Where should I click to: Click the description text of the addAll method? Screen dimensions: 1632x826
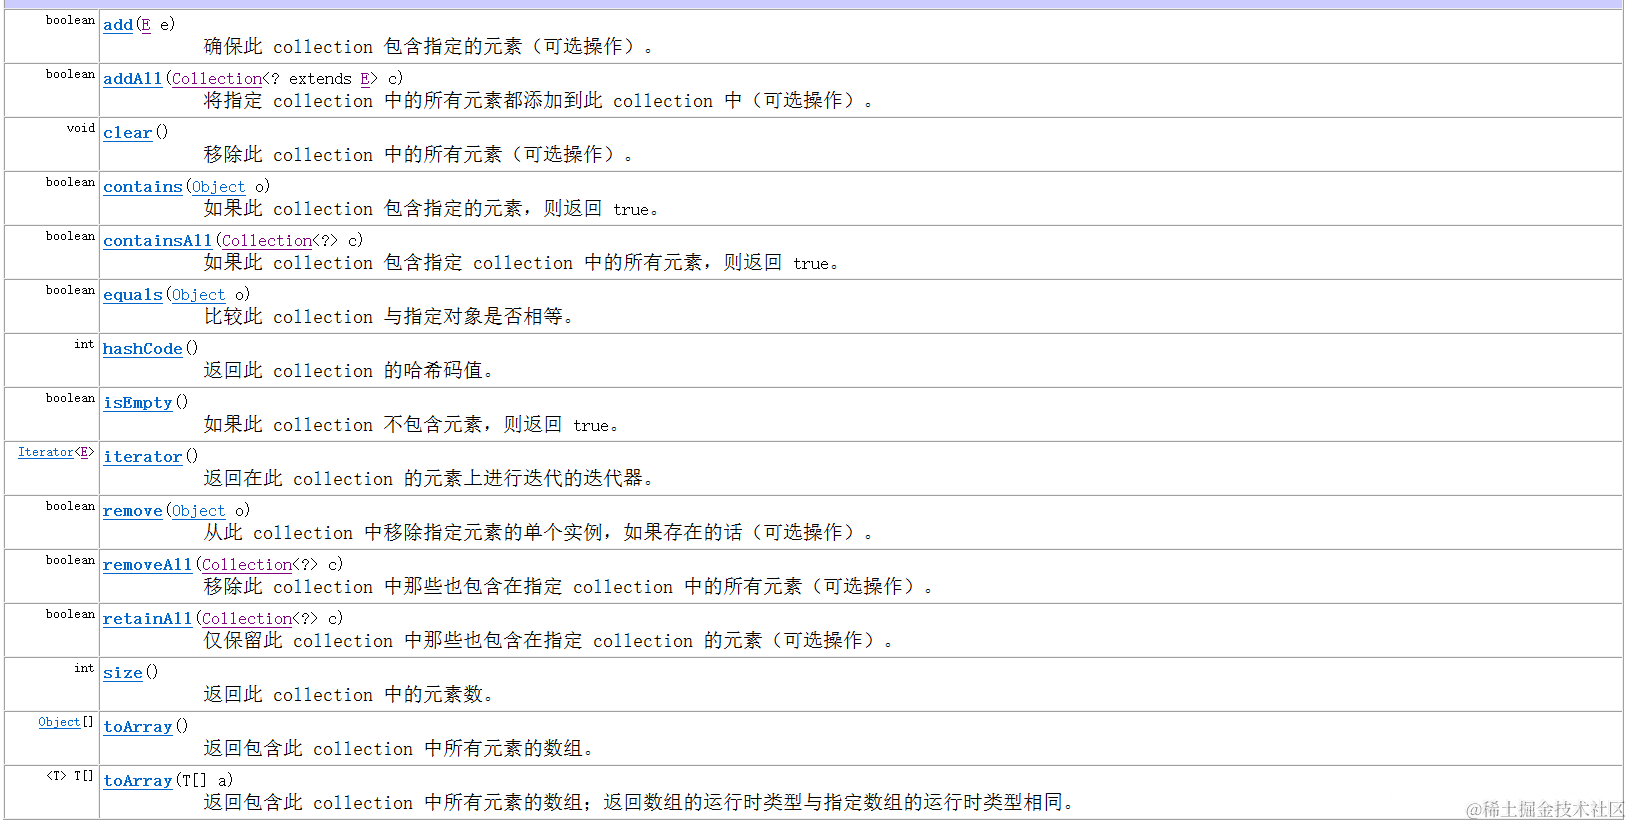point(538,101)
